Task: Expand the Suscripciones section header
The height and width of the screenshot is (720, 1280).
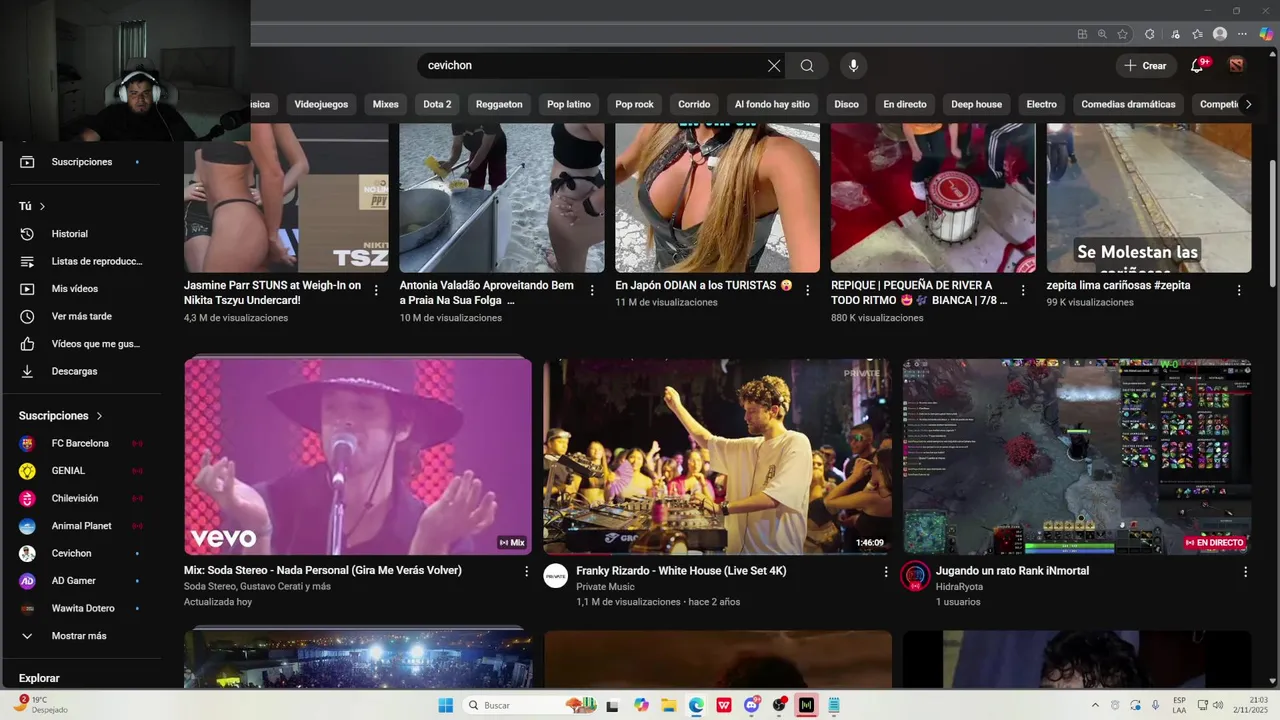Action: [60, 416]
